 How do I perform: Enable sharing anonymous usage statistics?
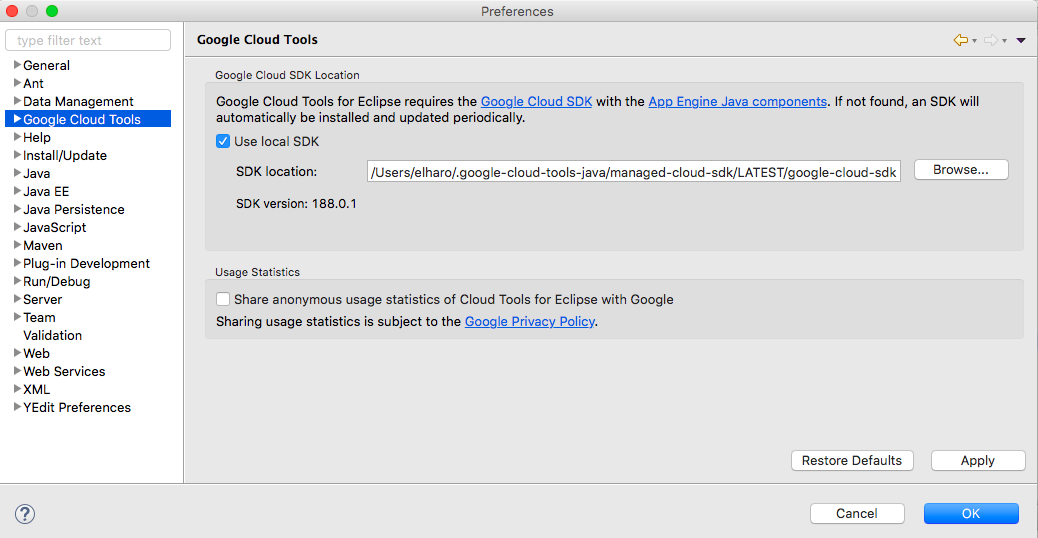223,299
